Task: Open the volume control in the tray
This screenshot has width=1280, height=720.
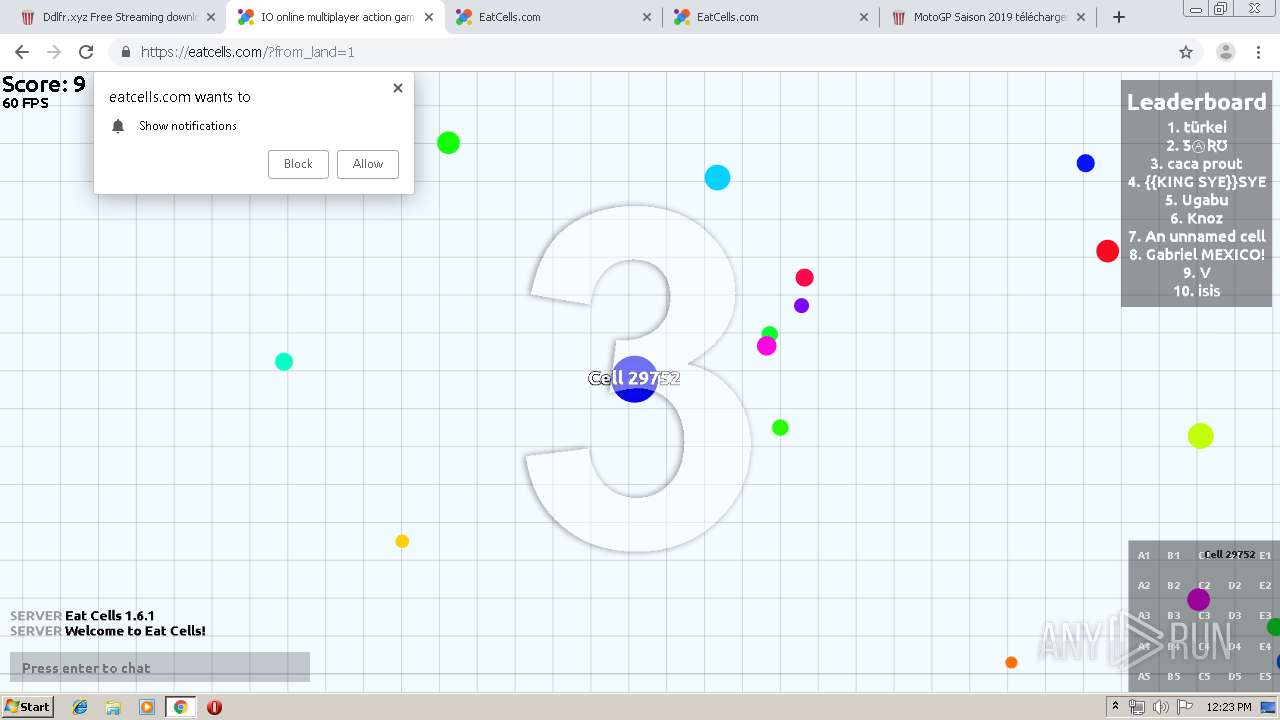Action: [x=1161, y=707]
